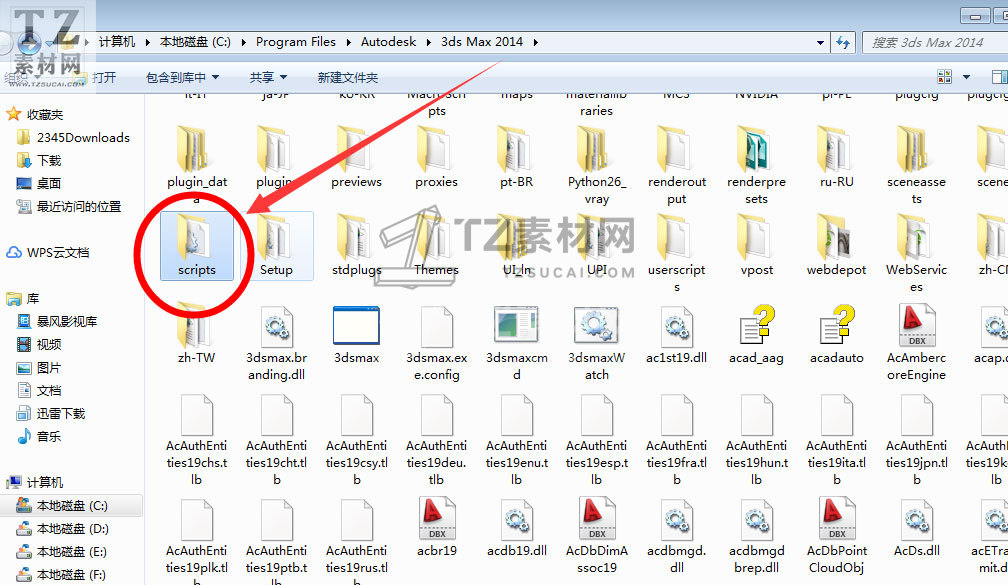Open WPS云文档 in sidebar

[x=48, y=253]
